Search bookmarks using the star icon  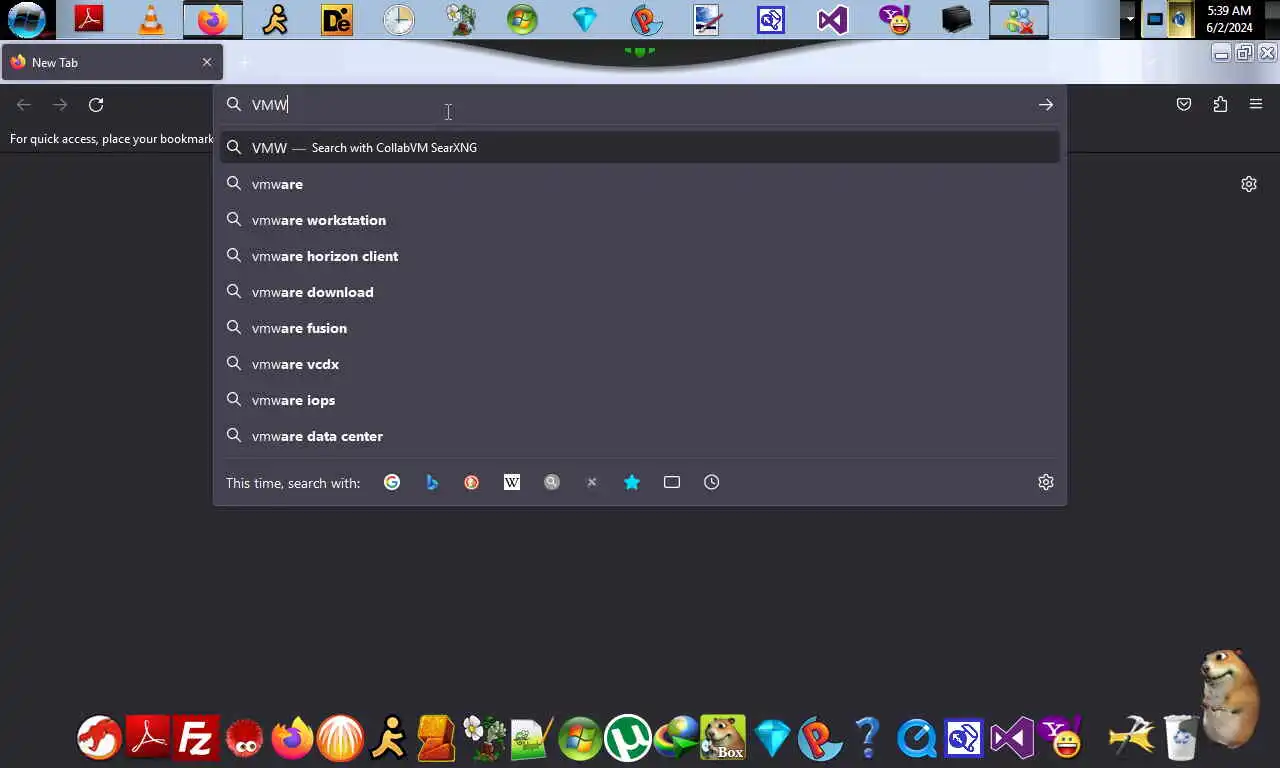pyautogui.click(x=632, y=482)
